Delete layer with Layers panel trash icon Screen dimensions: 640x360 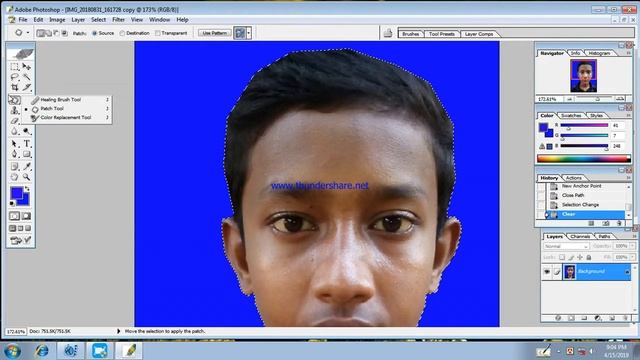626,318
